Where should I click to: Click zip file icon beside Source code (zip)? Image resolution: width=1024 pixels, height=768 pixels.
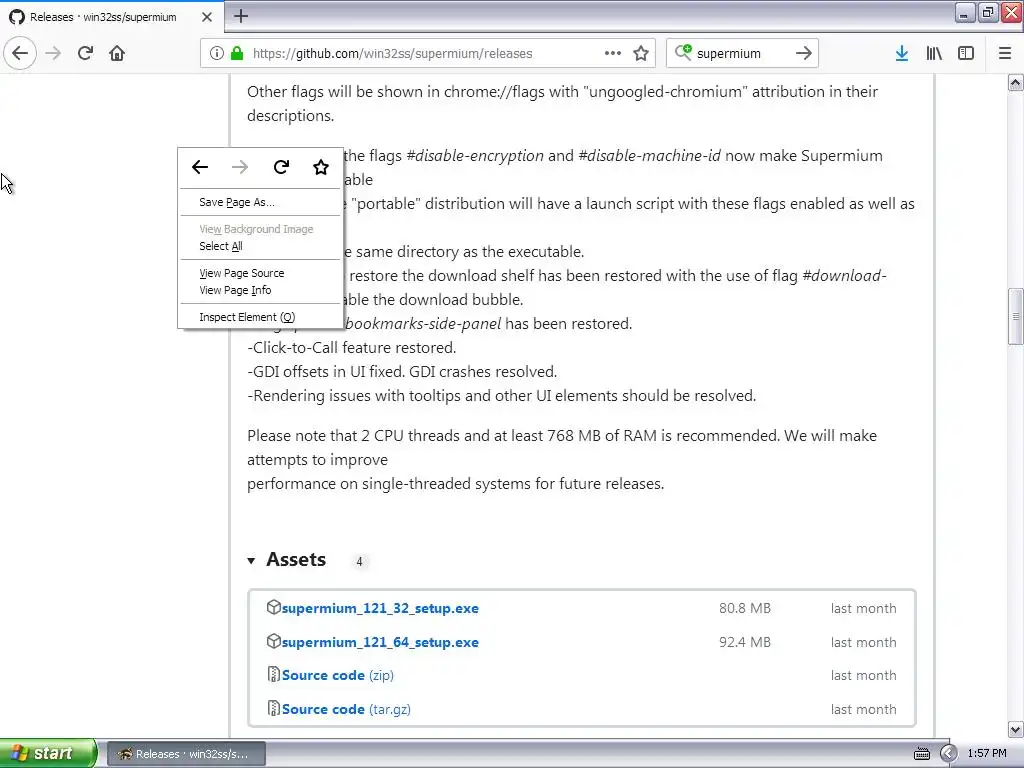[274, 674]
